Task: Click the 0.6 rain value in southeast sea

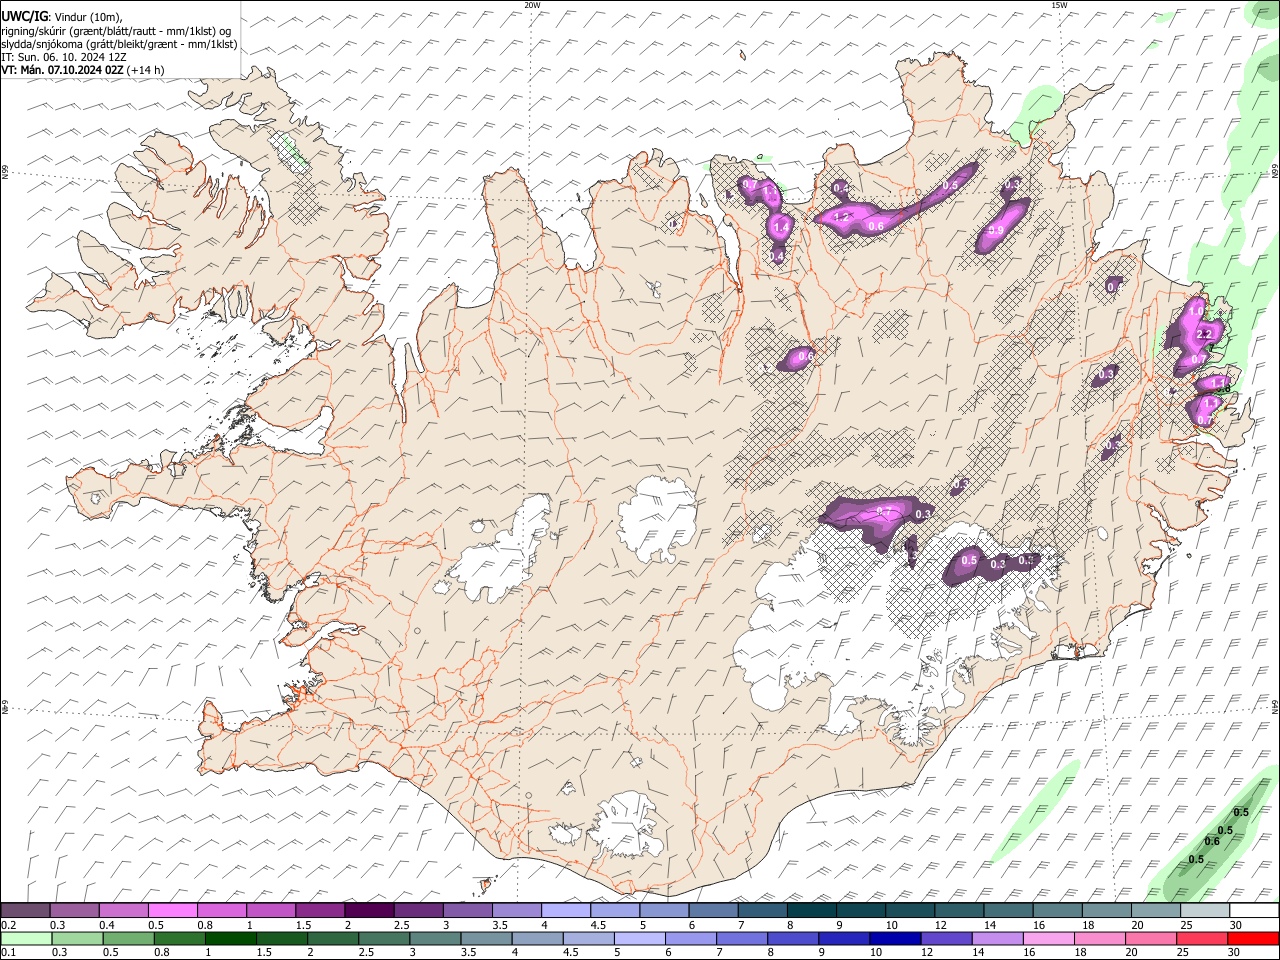Action: (1212, 841)
